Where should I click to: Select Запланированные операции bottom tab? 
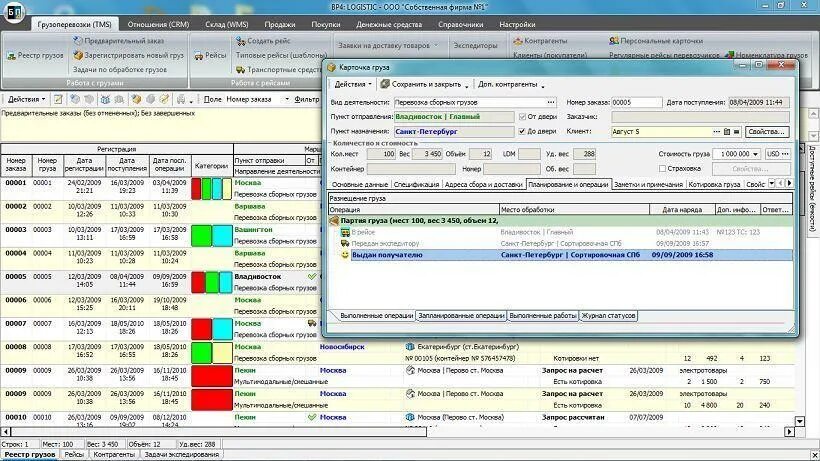coord(461,316)
